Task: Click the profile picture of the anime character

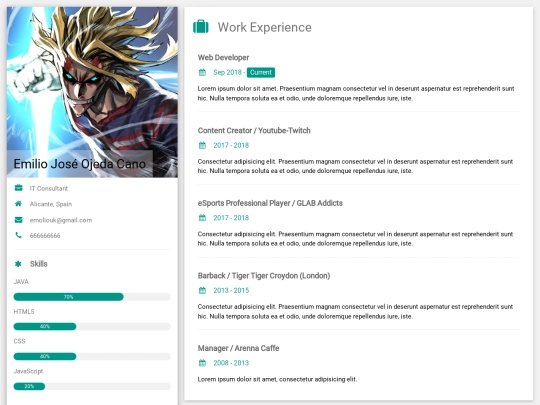Action: click(92, 92)
